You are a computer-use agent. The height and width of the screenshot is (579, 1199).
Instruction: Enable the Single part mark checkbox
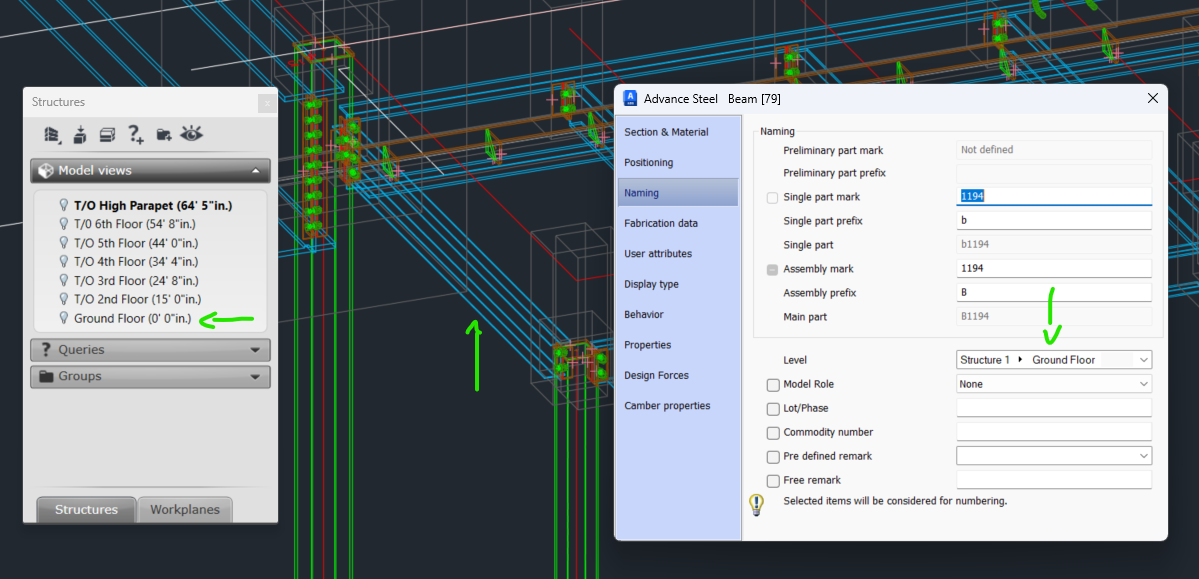click(772, 197)
